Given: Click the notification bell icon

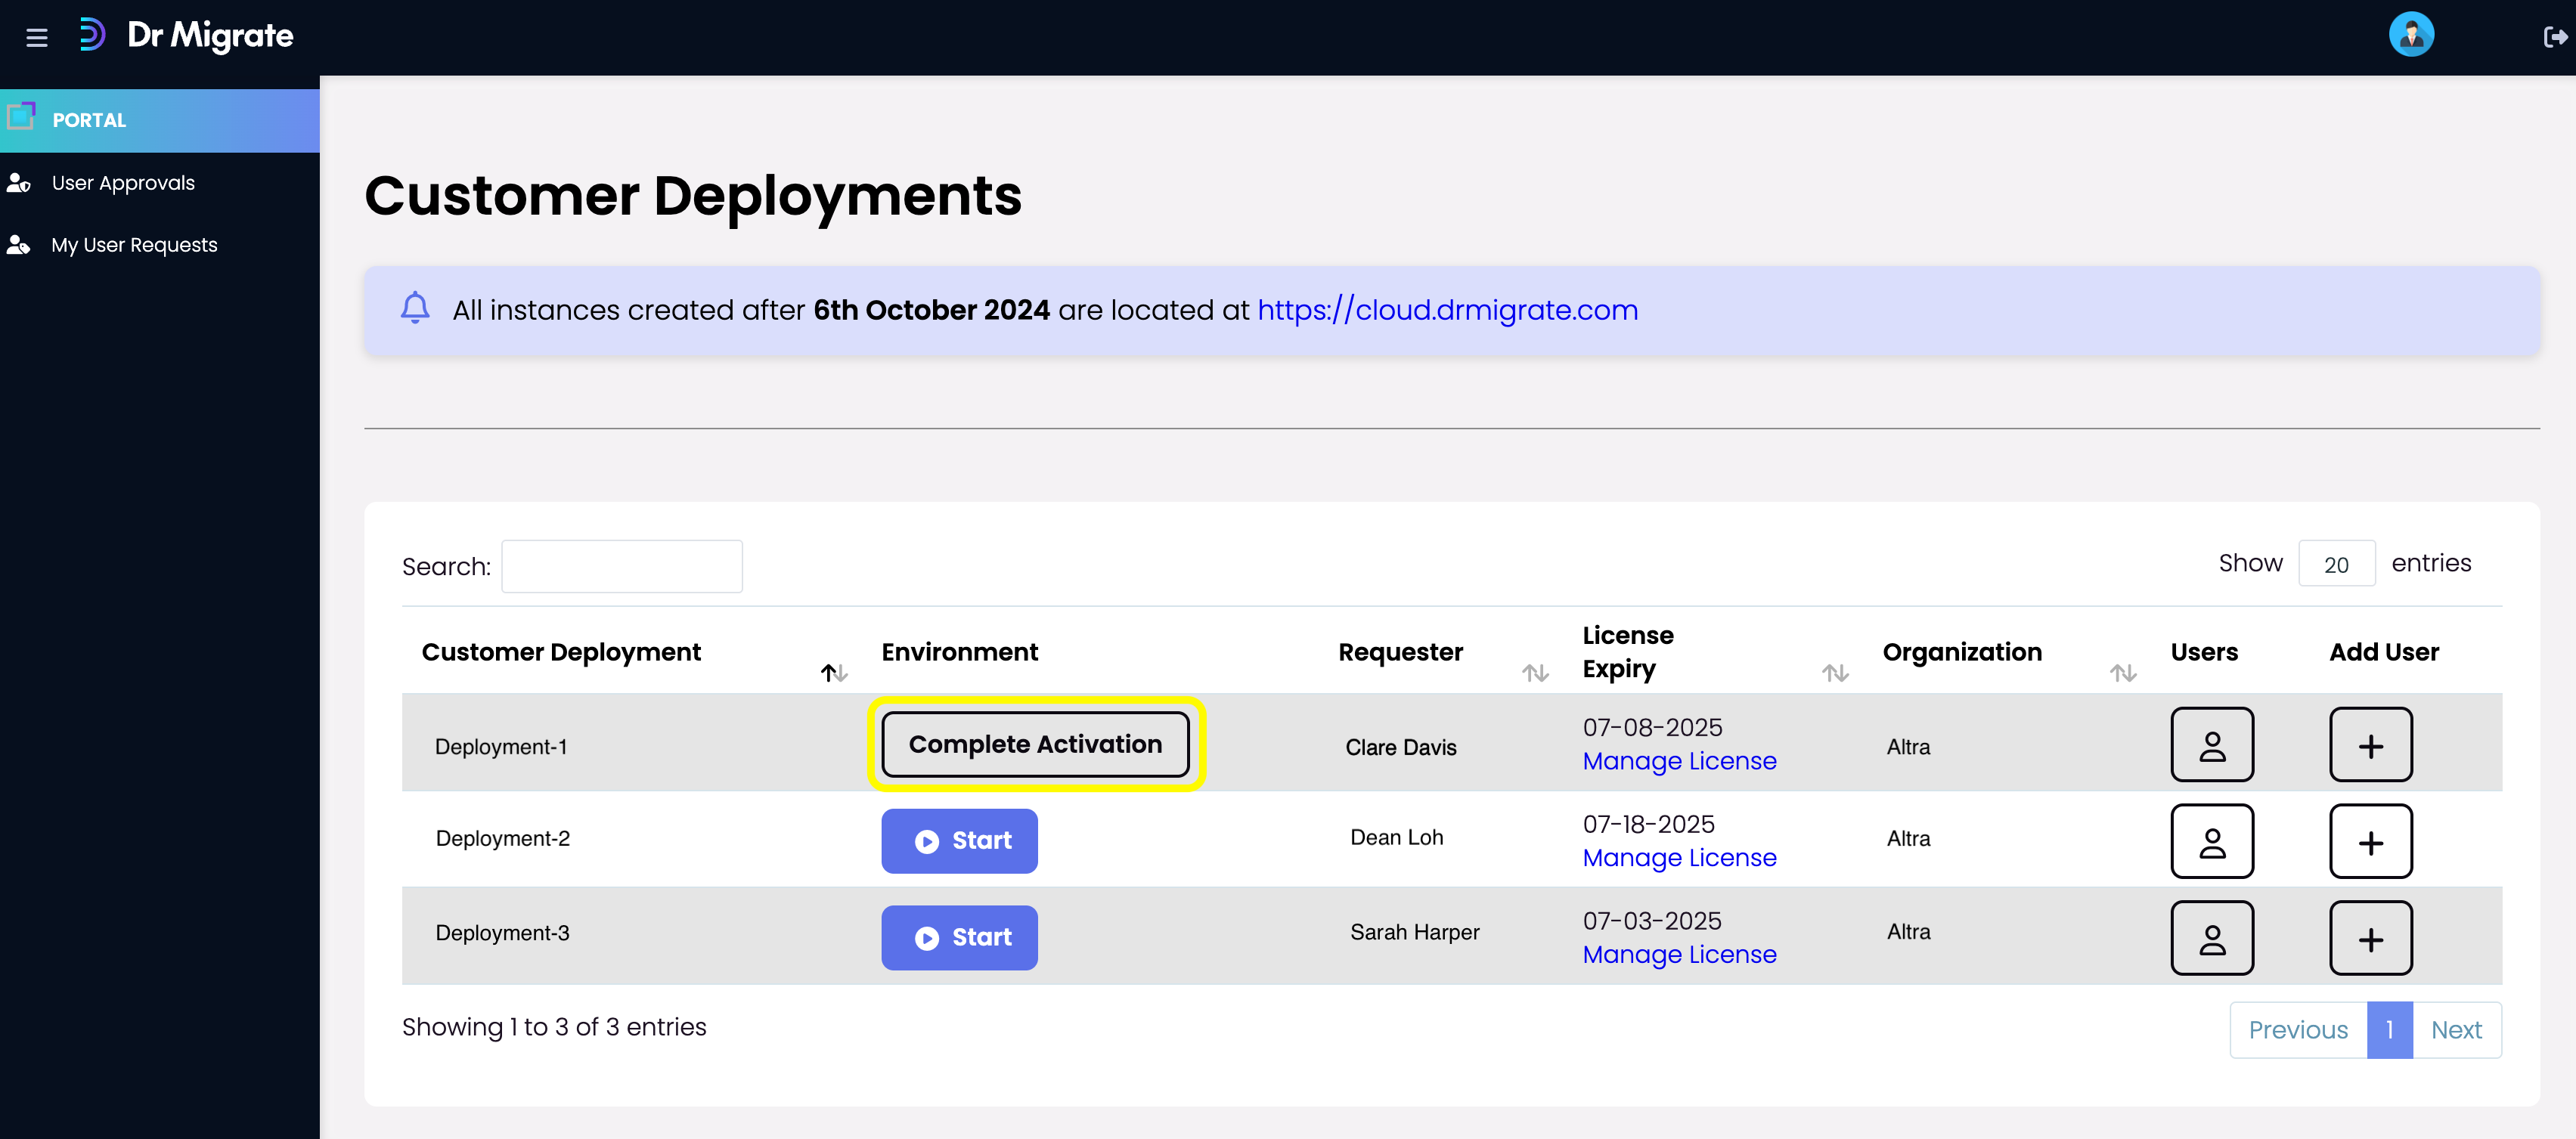Looking at the screenshot, I should [415, 308].
